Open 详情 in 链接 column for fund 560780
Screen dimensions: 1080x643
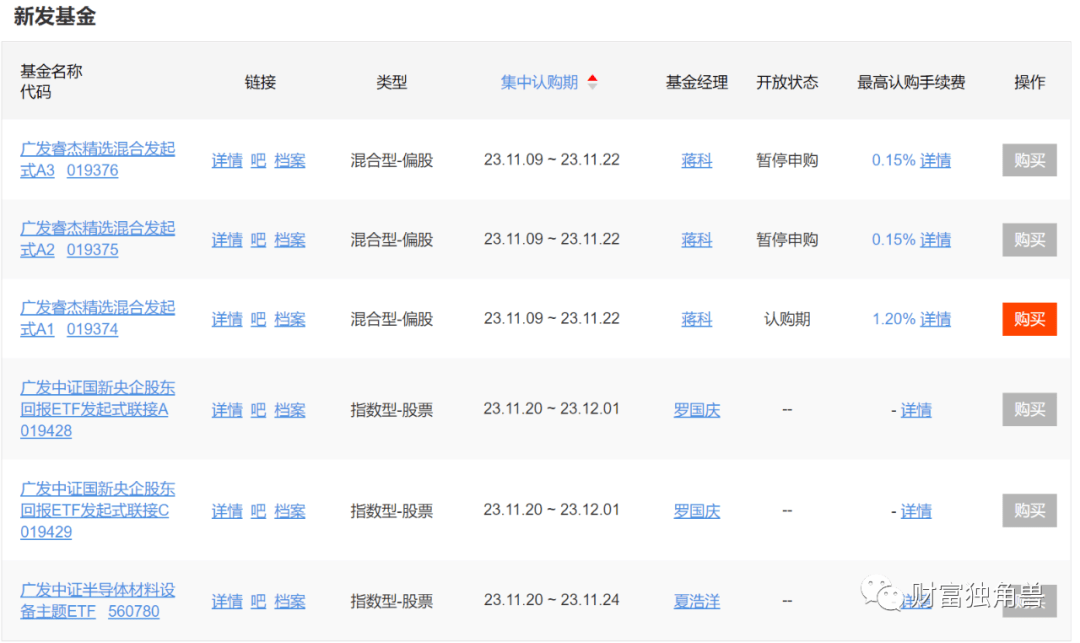[x=227, y=602]
